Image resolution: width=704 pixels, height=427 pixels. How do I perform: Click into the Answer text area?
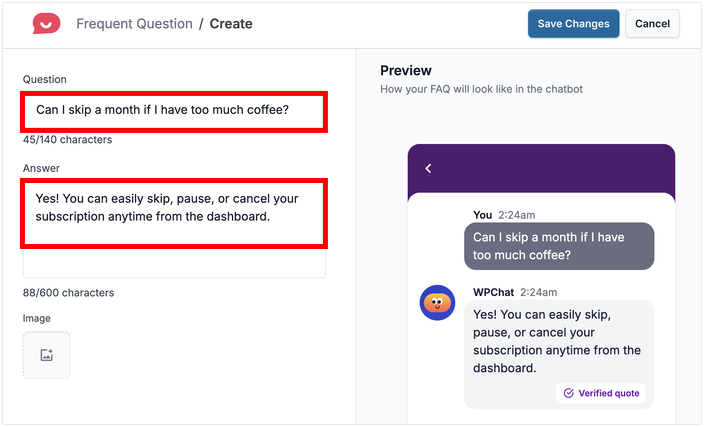(174, 213)
